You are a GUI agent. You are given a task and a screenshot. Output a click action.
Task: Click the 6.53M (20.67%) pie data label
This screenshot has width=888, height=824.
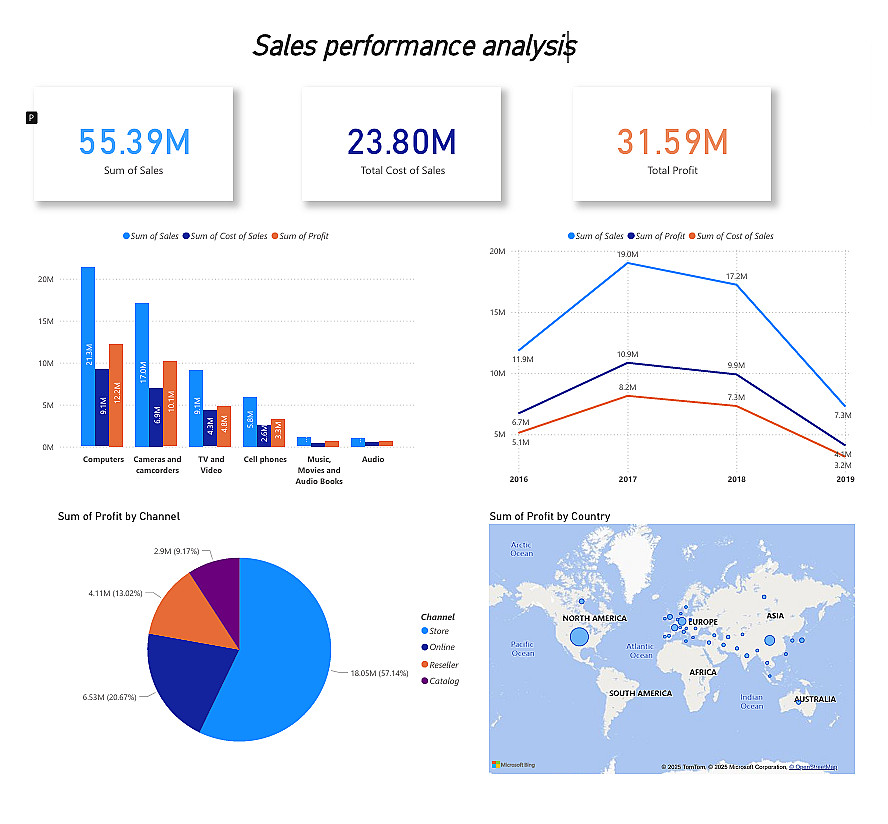point(109,697)
